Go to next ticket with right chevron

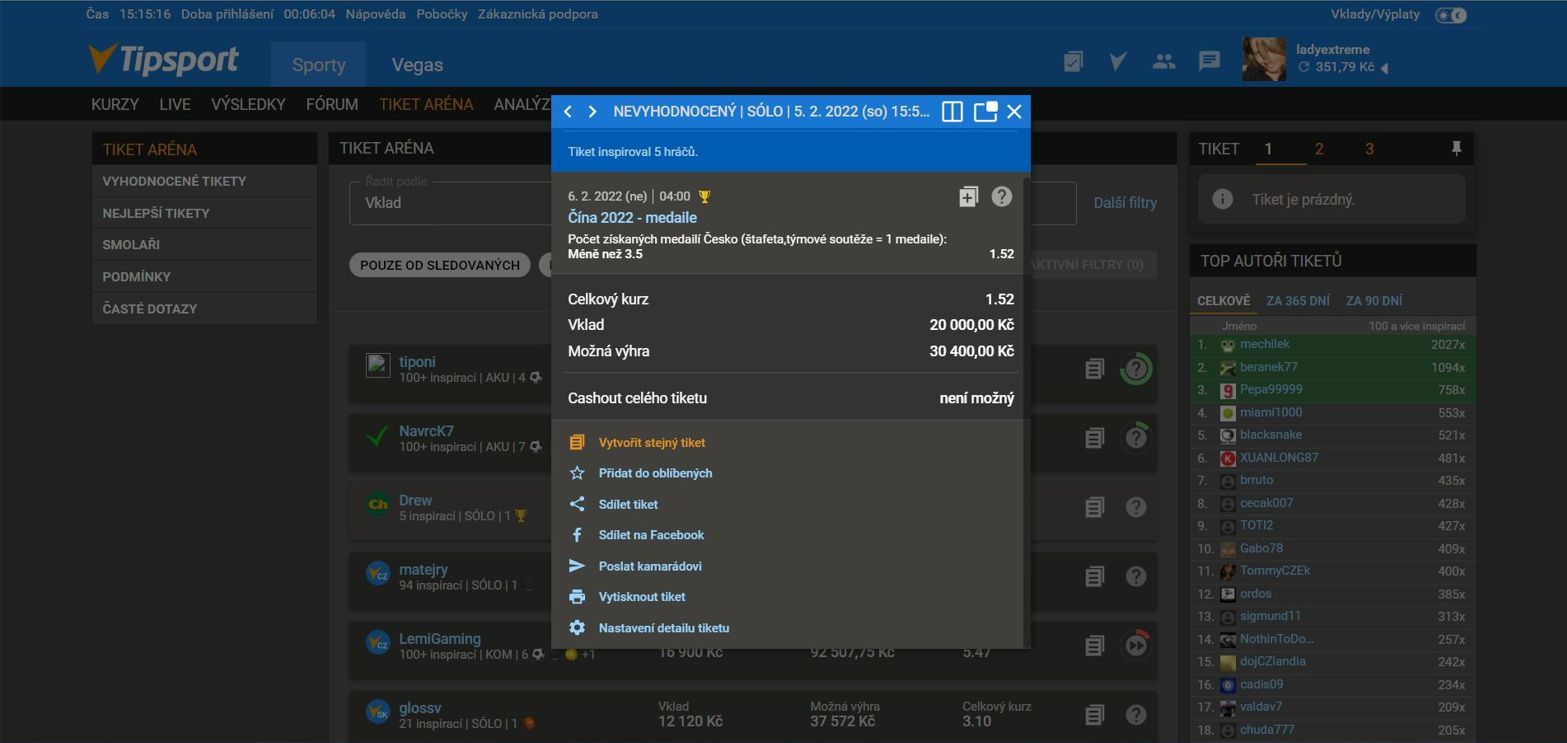point(592,112)
